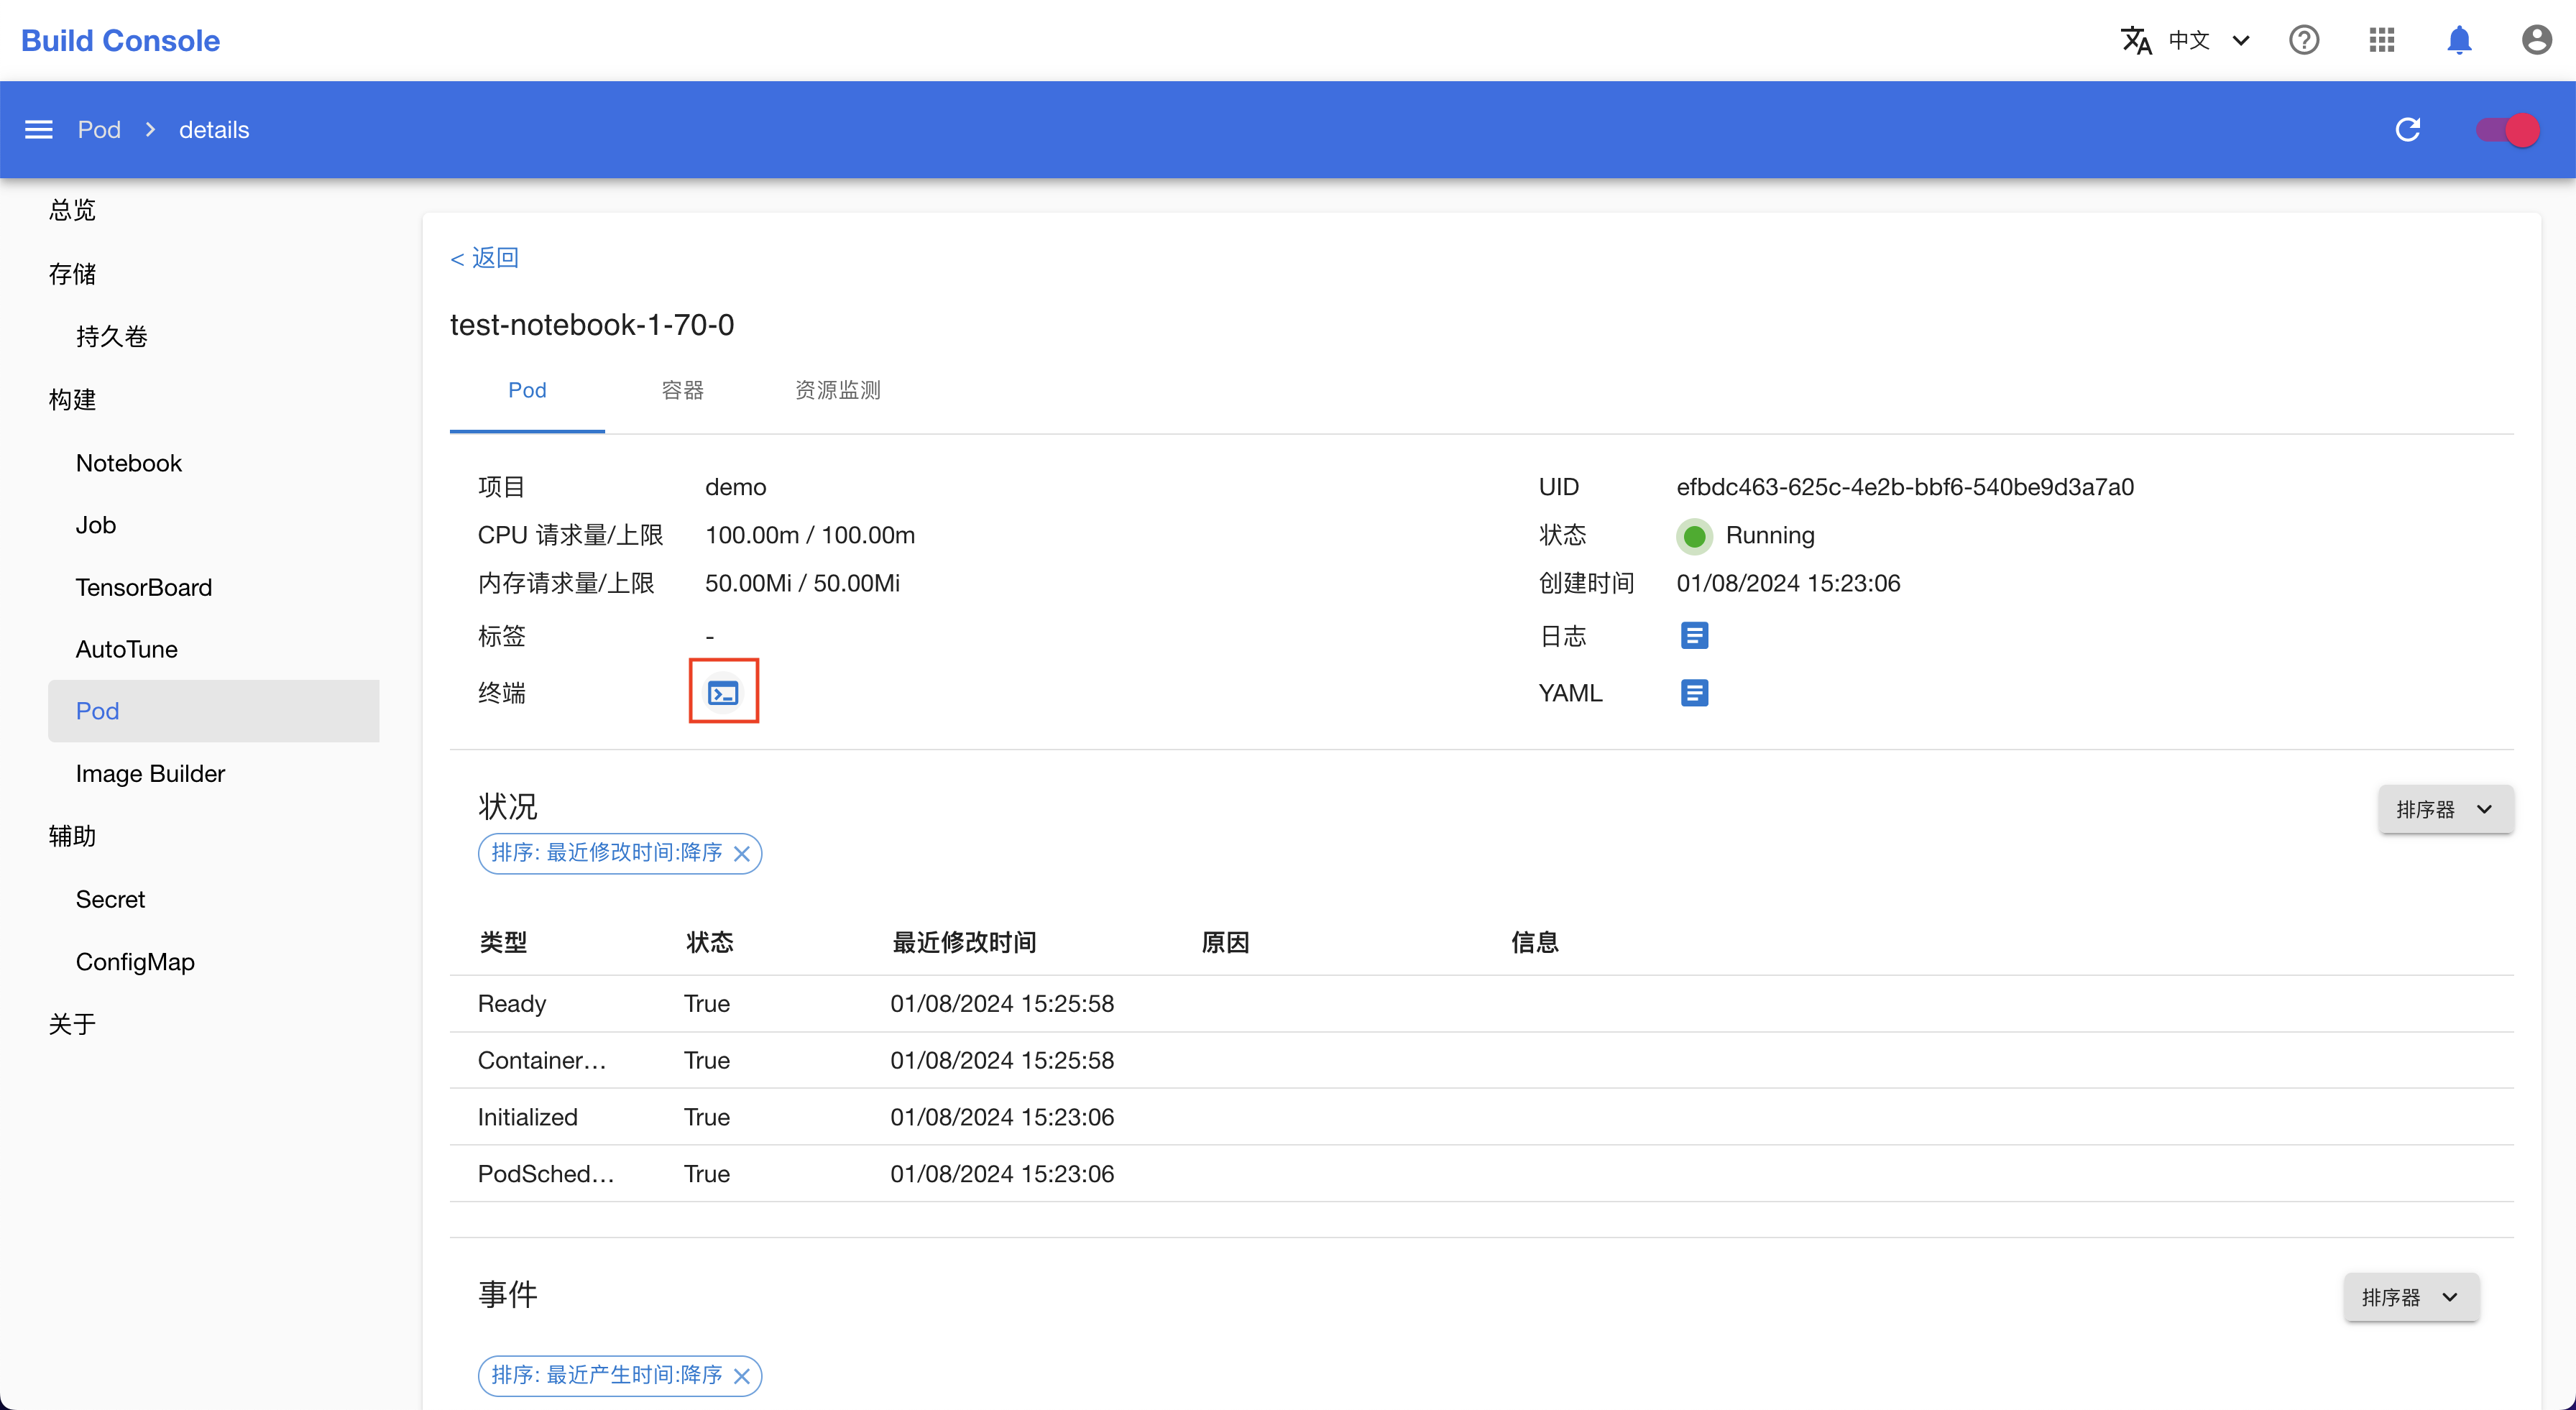2576x1410 pixels.
Task: Go to Image Builder in sidebar
Action: (151, 773)
